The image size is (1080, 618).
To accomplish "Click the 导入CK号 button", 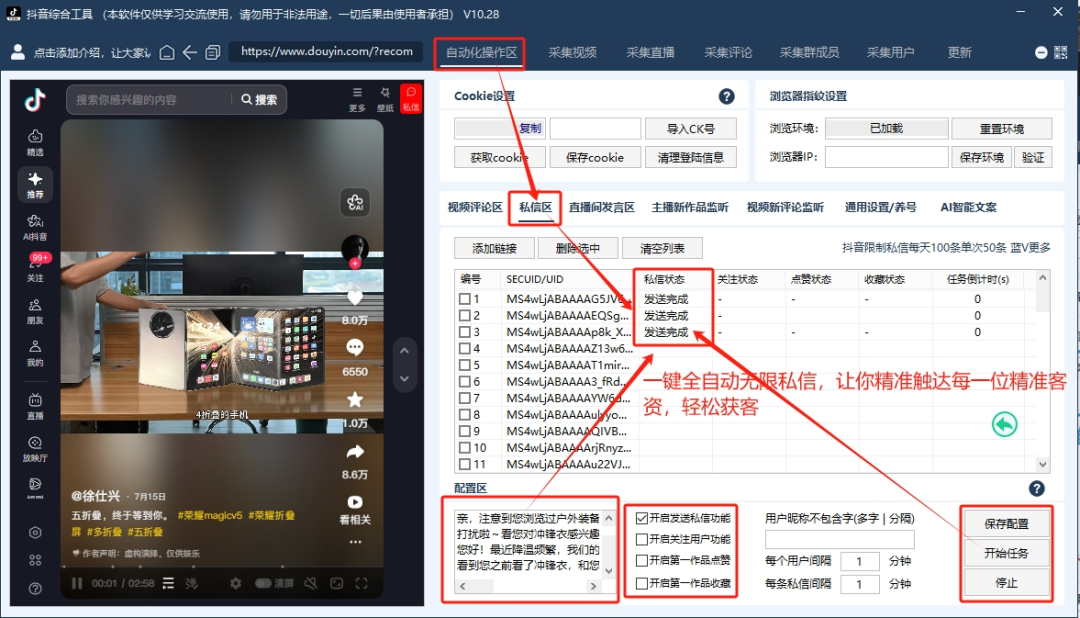I will tap(690, 129).
